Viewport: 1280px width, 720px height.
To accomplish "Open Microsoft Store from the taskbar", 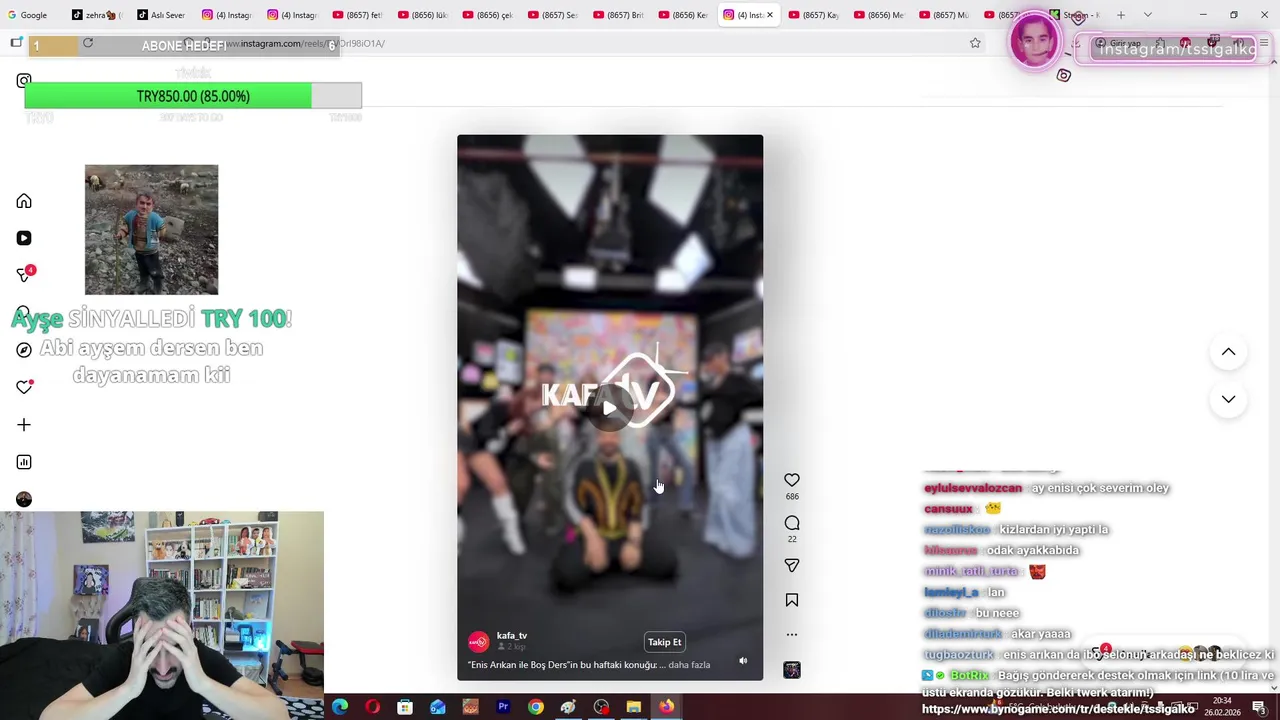I will coord(405,707).
